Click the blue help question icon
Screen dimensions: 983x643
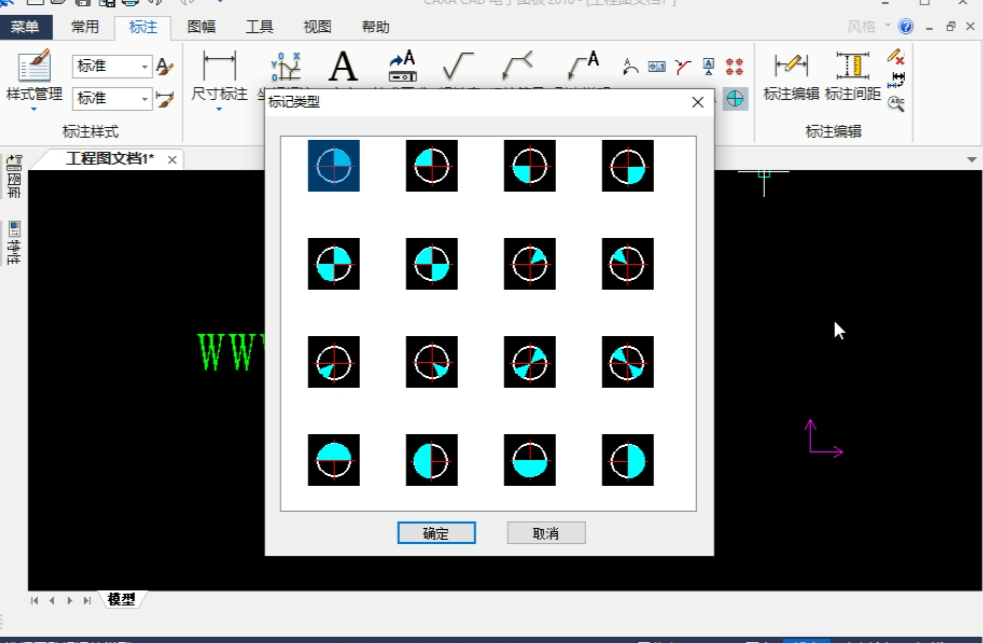point(906,26)
